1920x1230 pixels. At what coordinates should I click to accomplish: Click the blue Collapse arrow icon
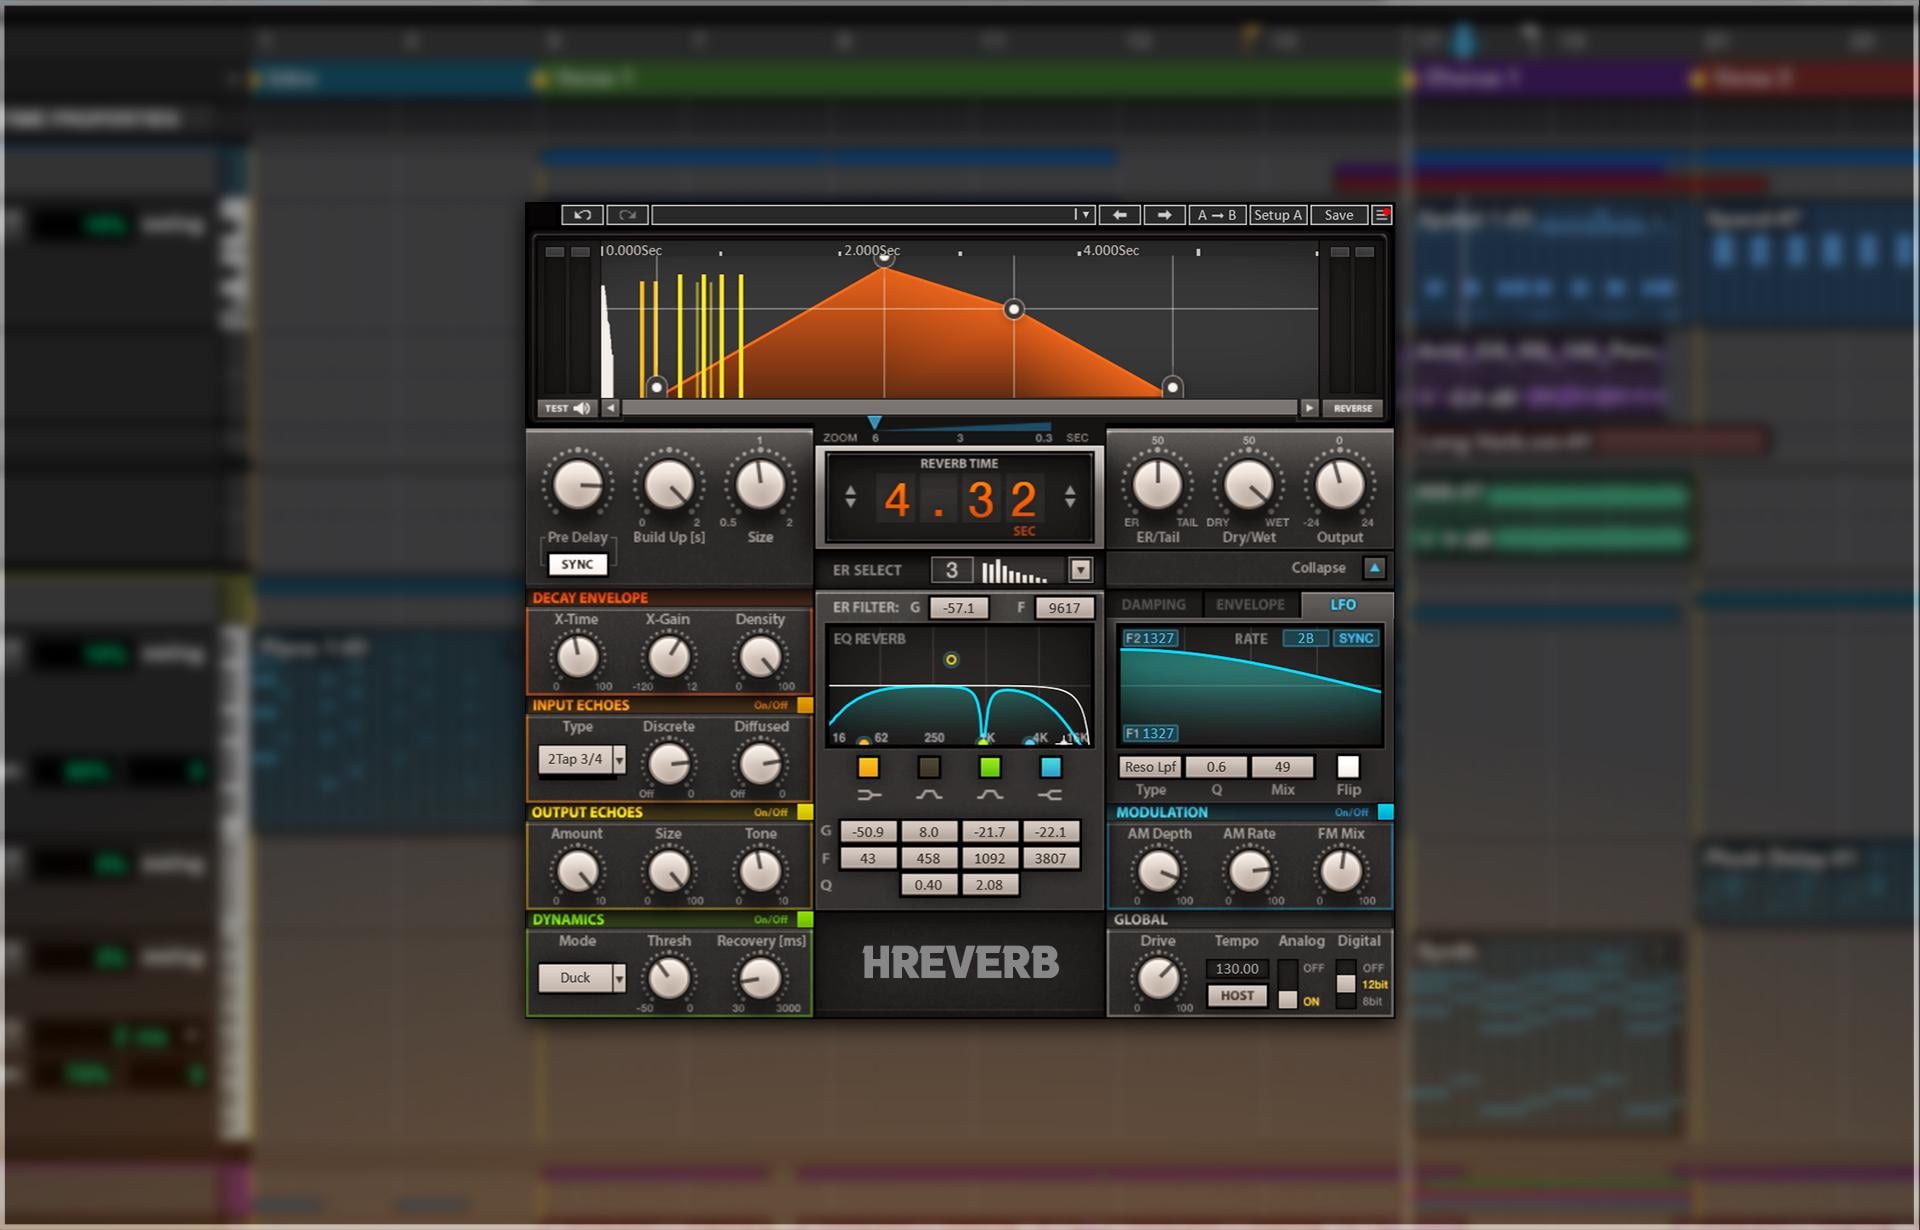(1375, 568)
